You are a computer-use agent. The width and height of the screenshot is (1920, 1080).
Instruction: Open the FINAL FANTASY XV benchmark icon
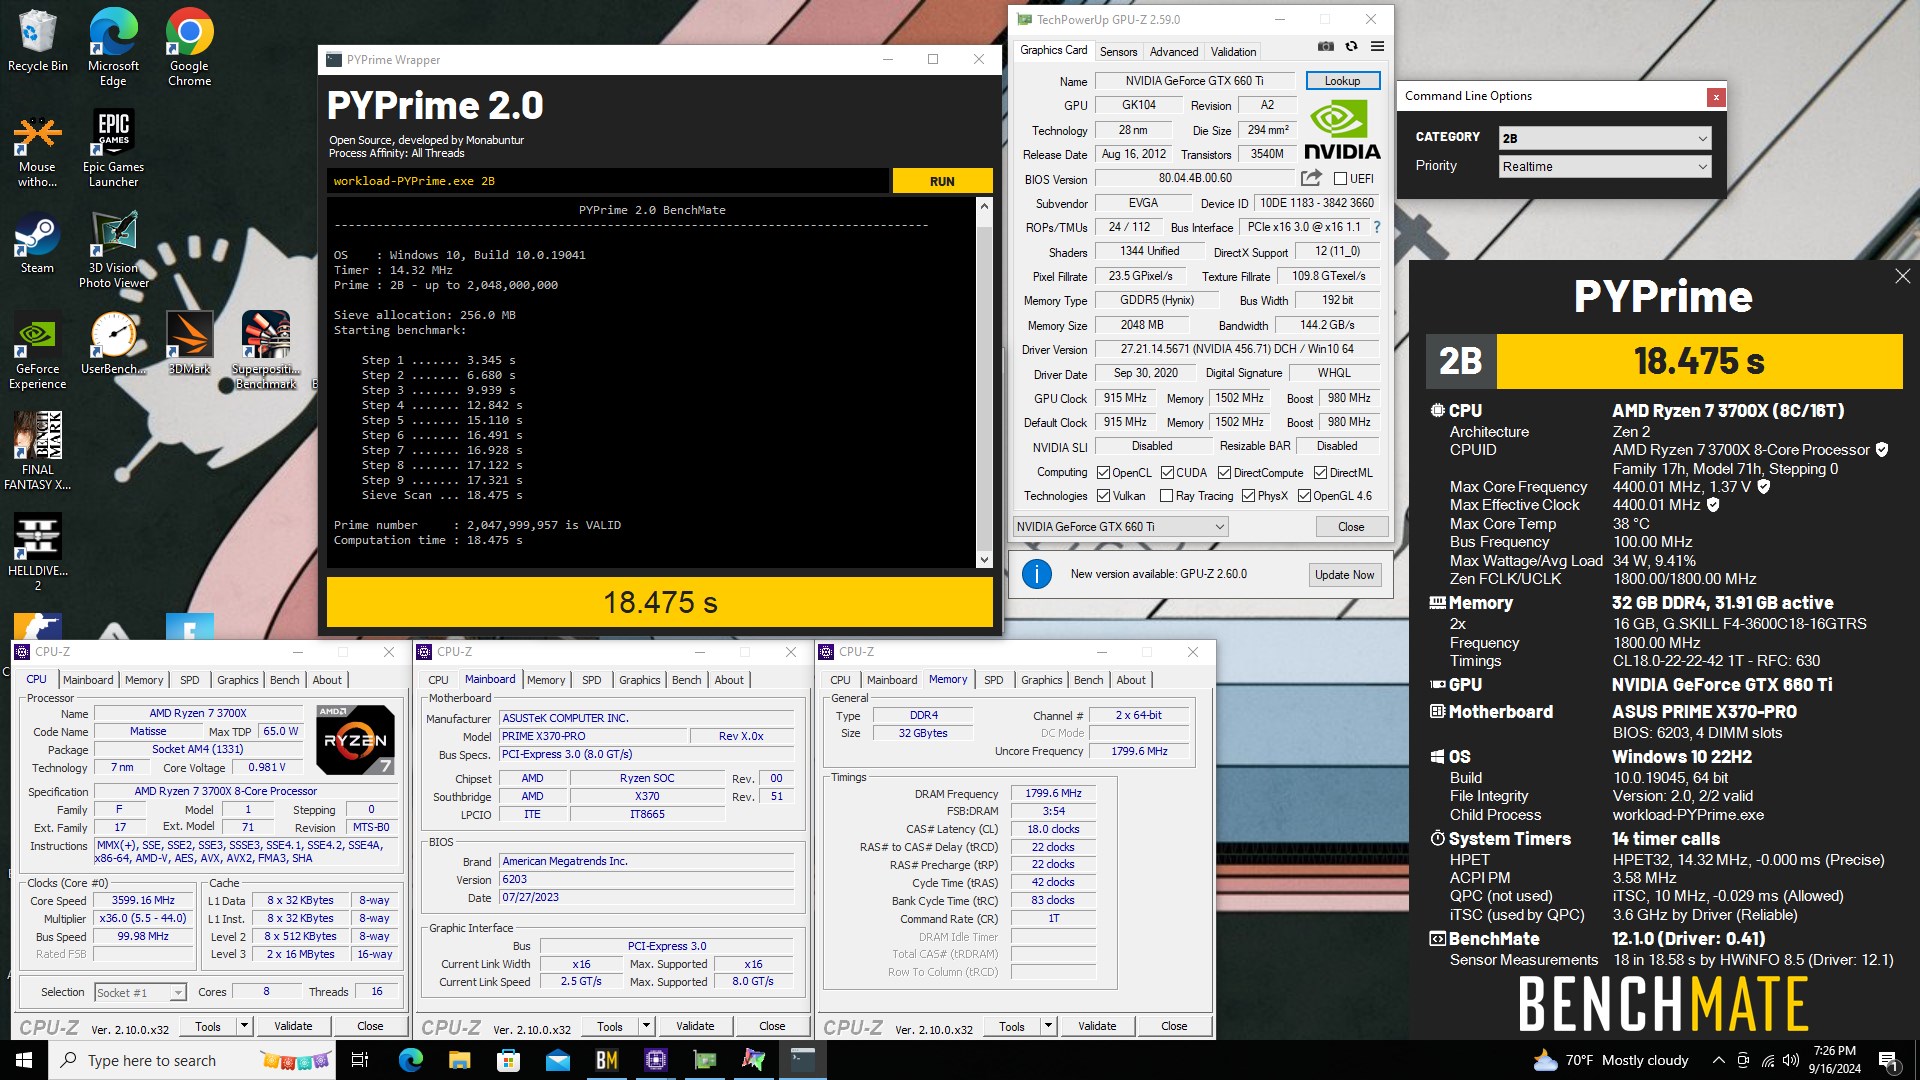(37, 451)
